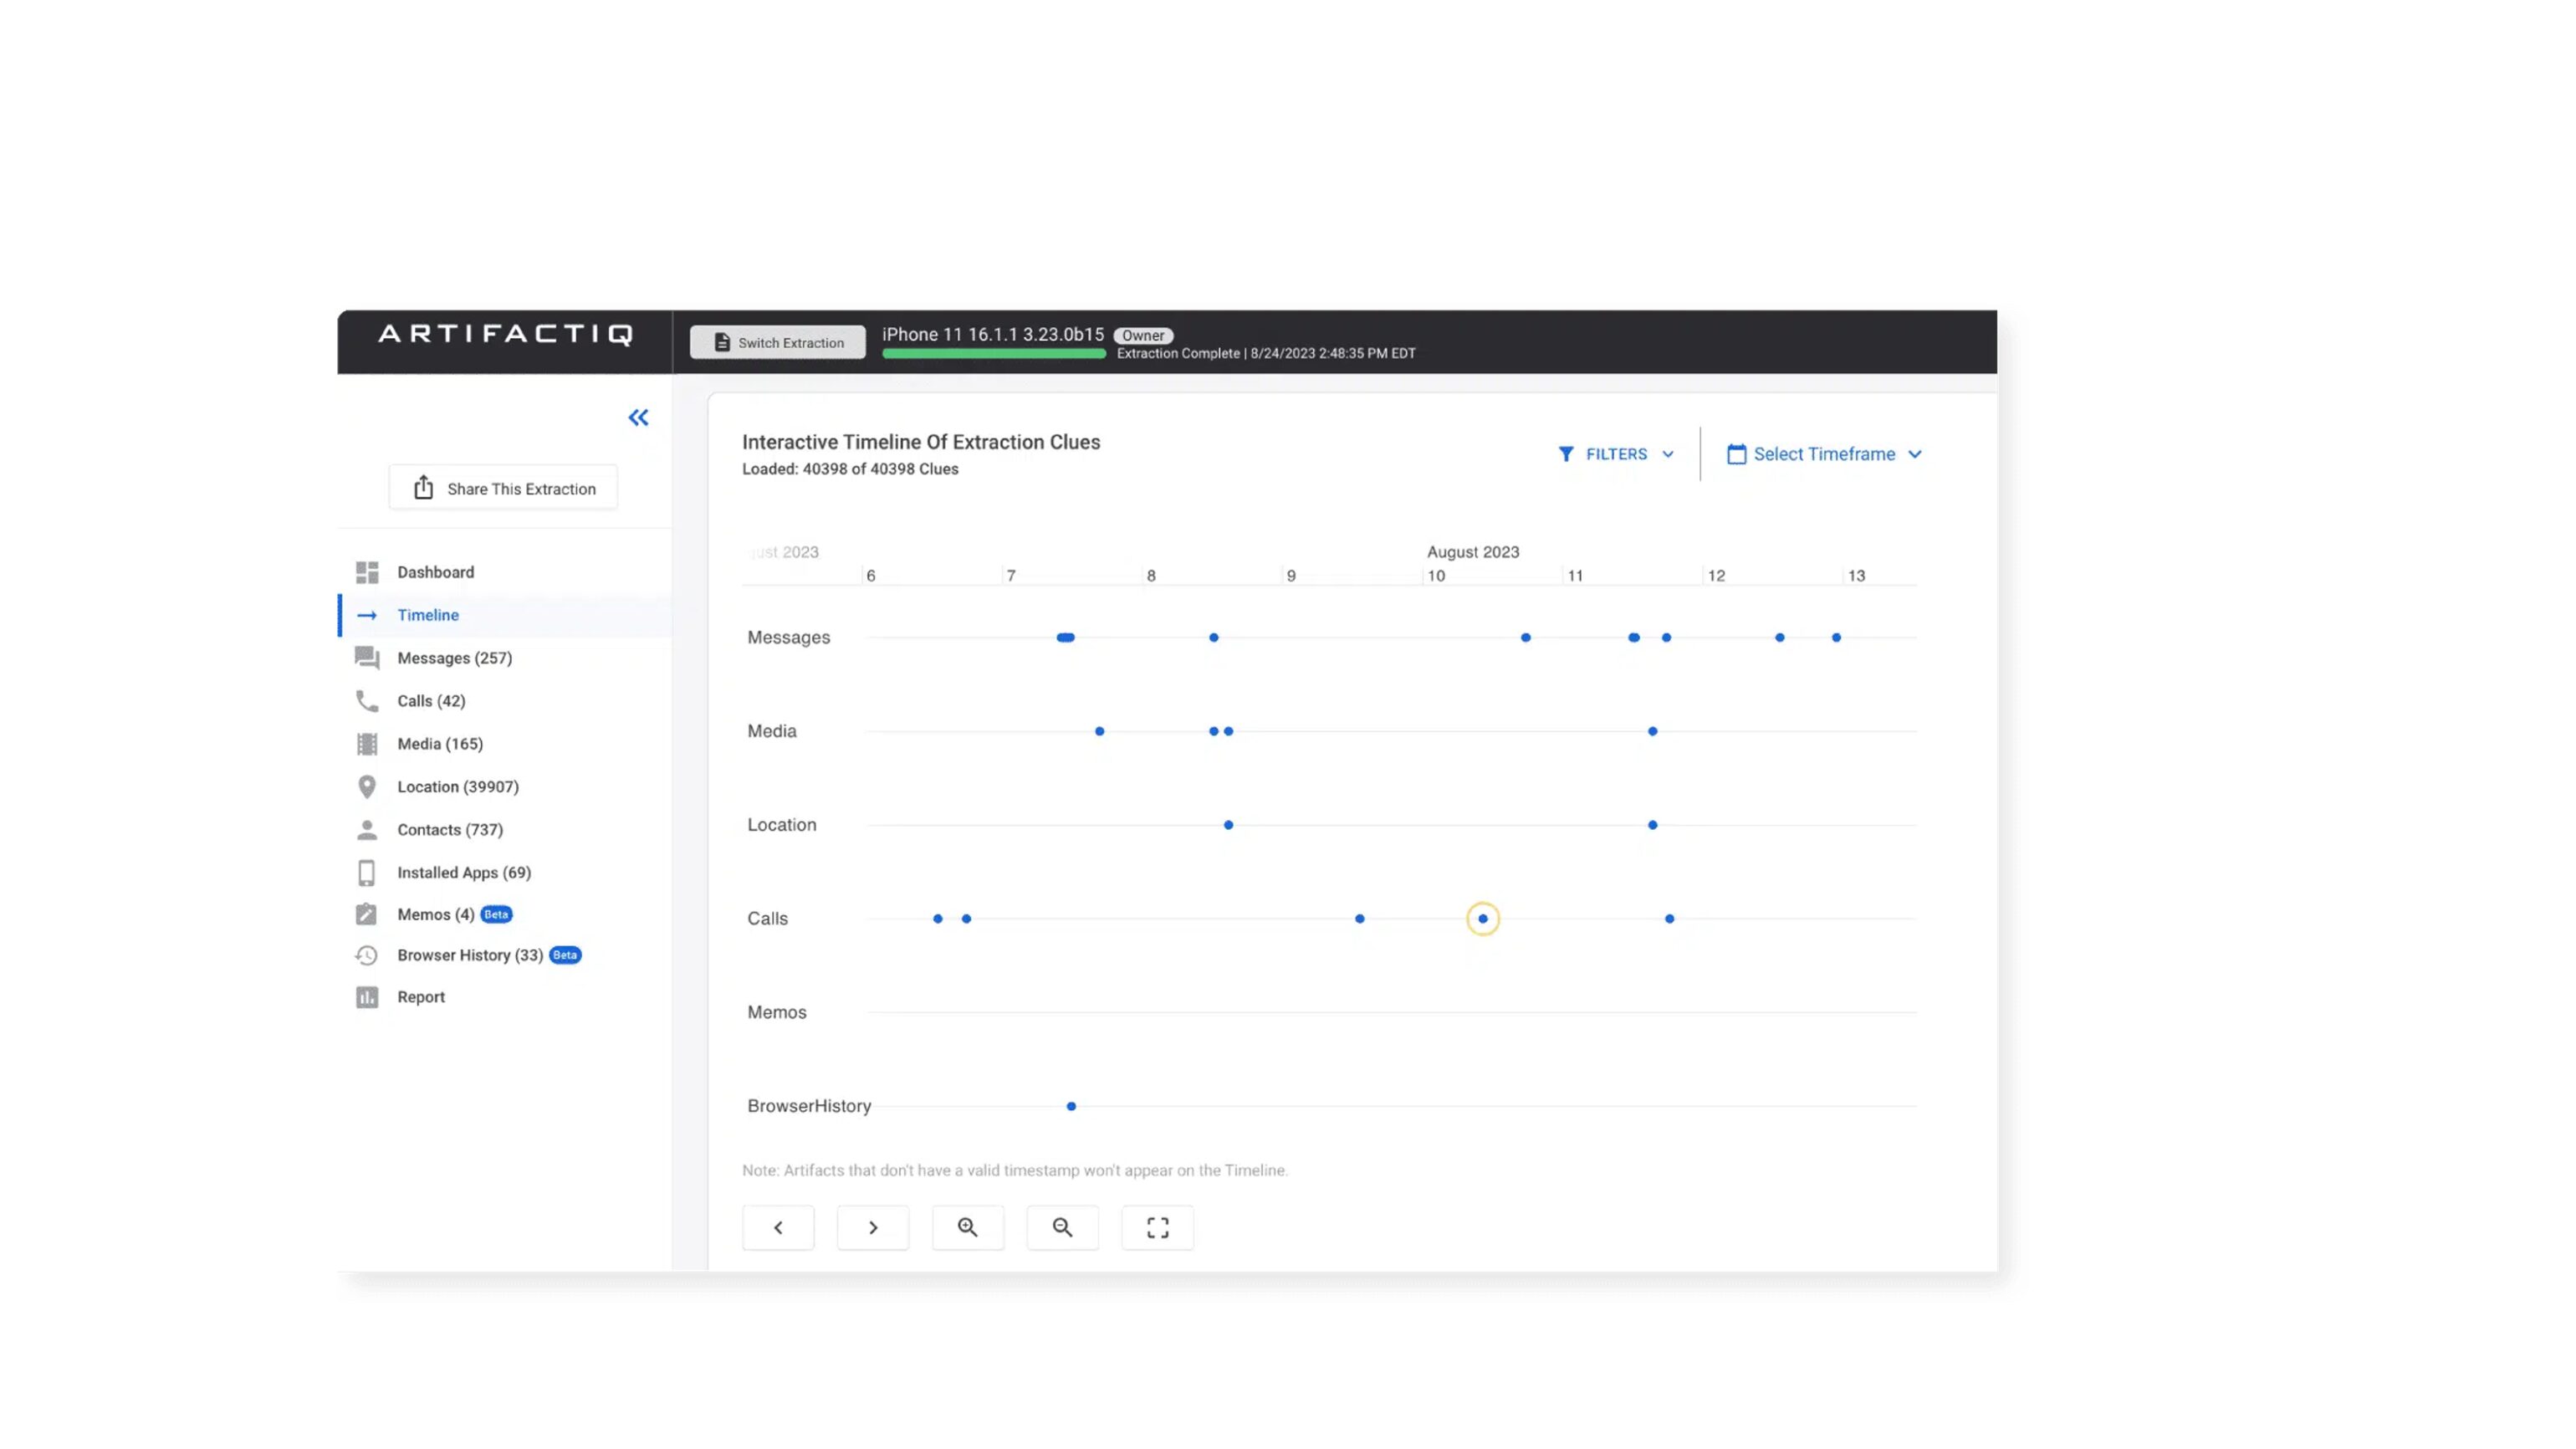Click the BrowserHistory timeline dot
The image size is (2576, 1449).
coord(1071,1106)
